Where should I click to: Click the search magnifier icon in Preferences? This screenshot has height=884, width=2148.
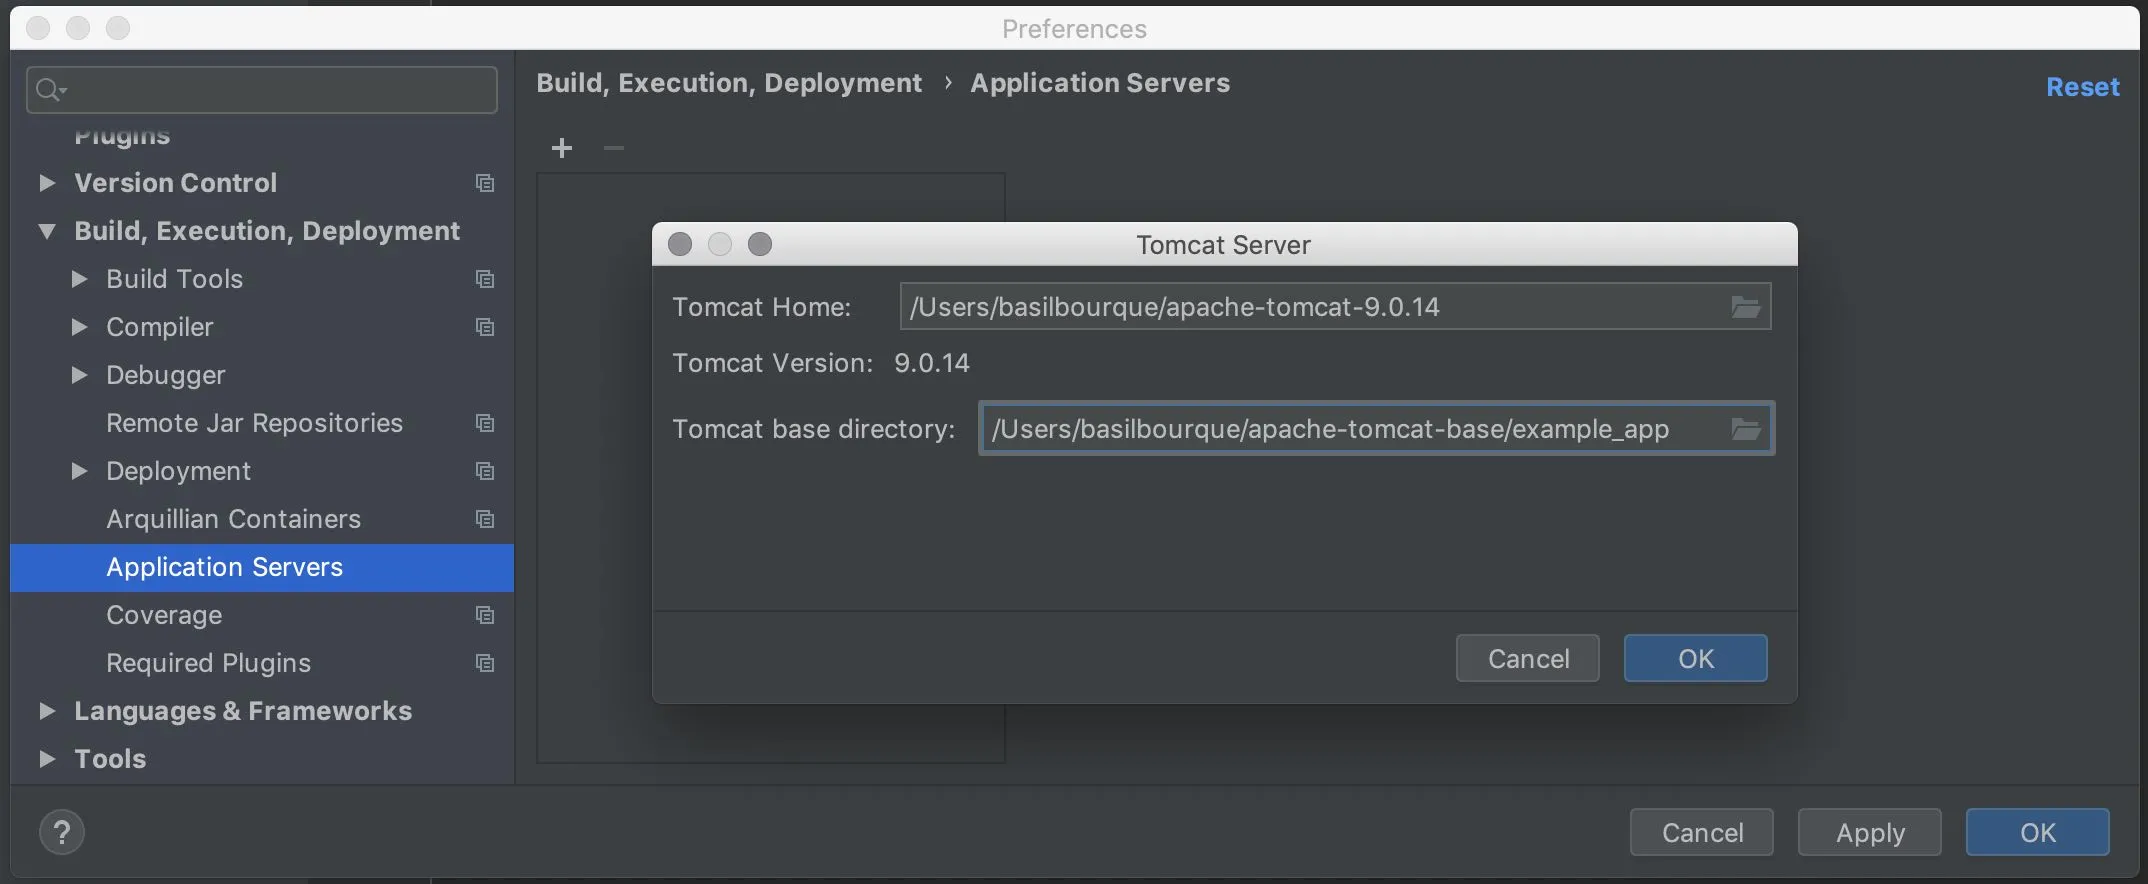tap(49, 90)
